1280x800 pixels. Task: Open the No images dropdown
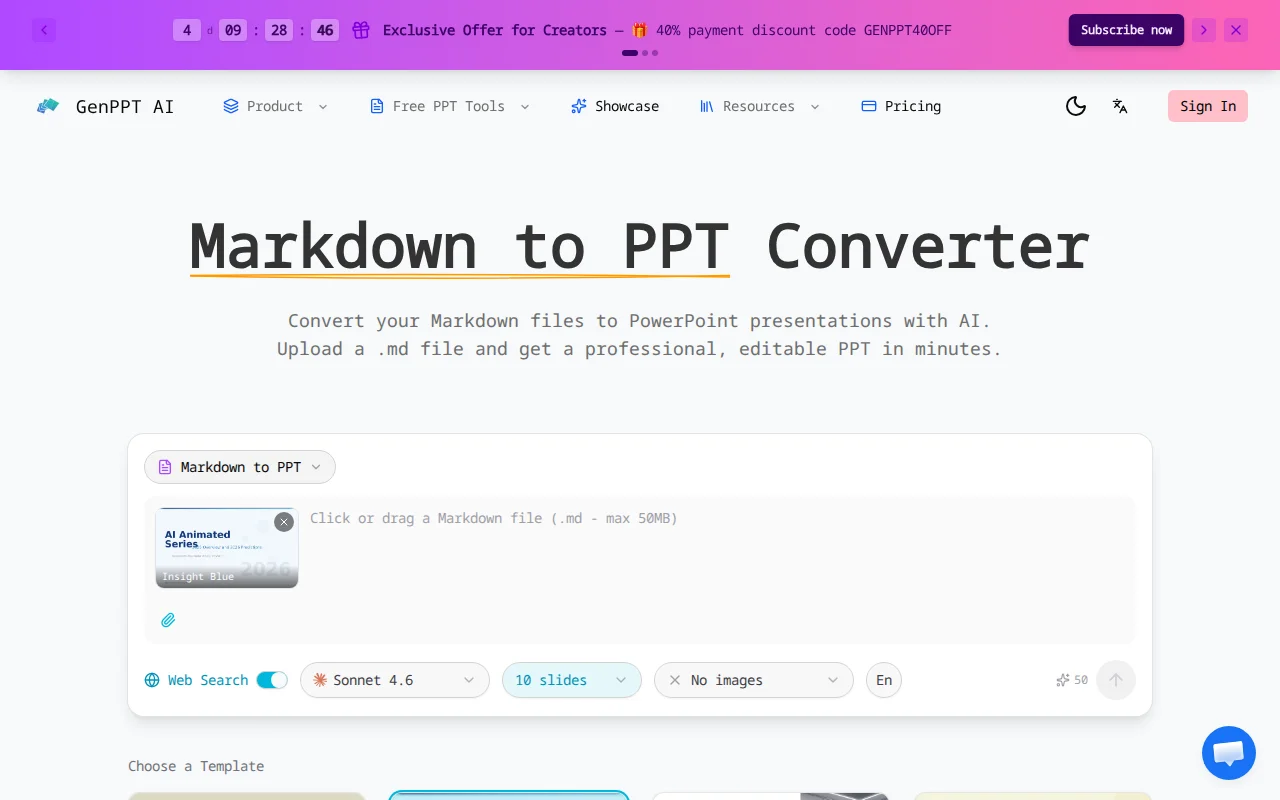click(x=754, y=680)
